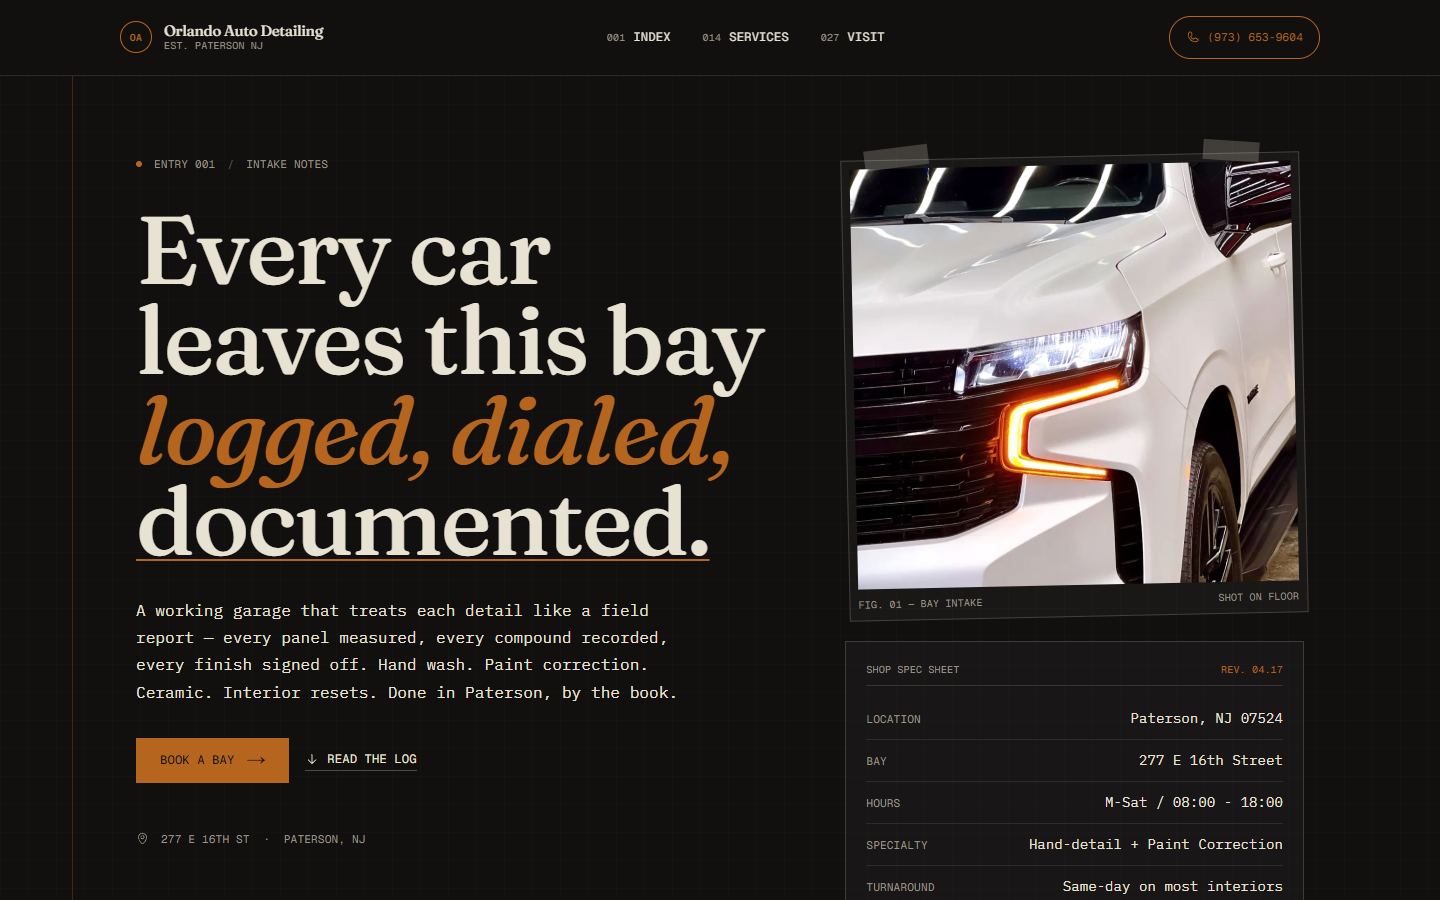
Task: Select the Hours row in spec sheet
Action: point(1074,802)
